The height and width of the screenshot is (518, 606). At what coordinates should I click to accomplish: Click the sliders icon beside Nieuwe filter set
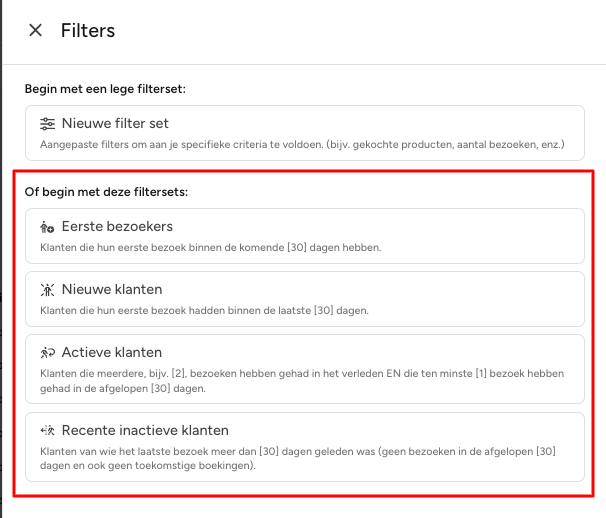[48, 124]
